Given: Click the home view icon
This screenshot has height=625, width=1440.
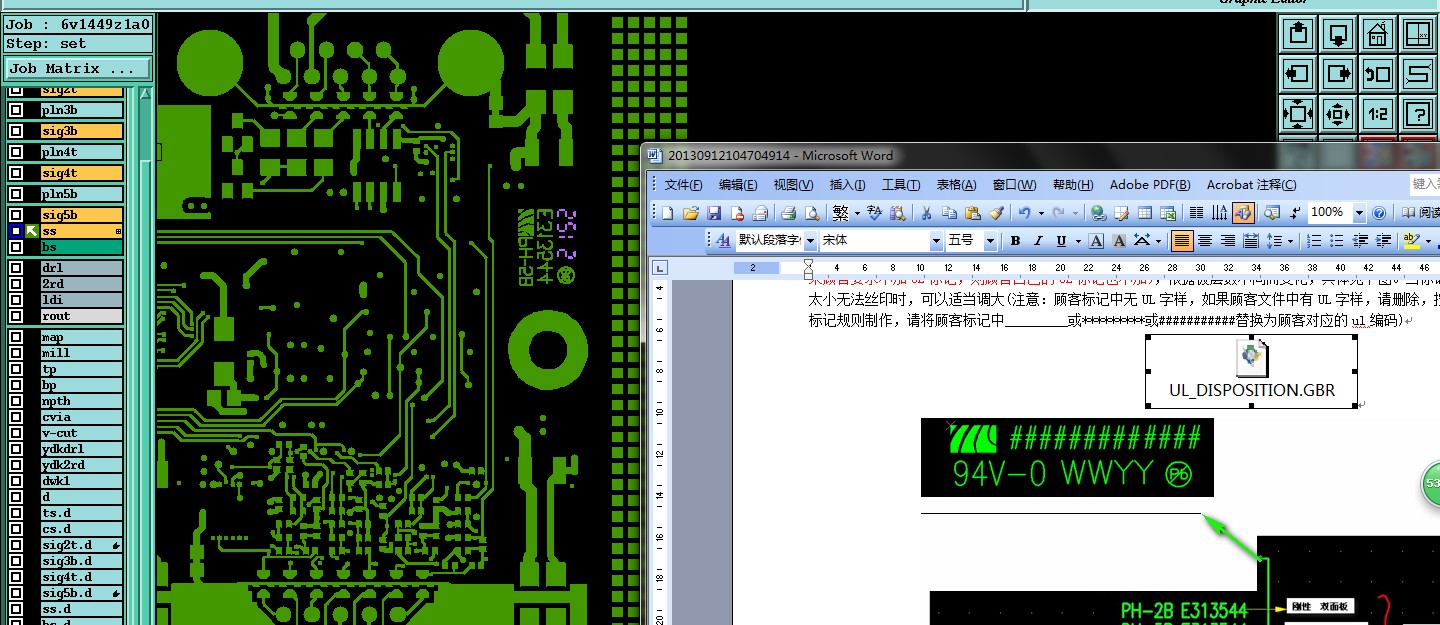Looking at the screenshot, I should click(1378, 34).
